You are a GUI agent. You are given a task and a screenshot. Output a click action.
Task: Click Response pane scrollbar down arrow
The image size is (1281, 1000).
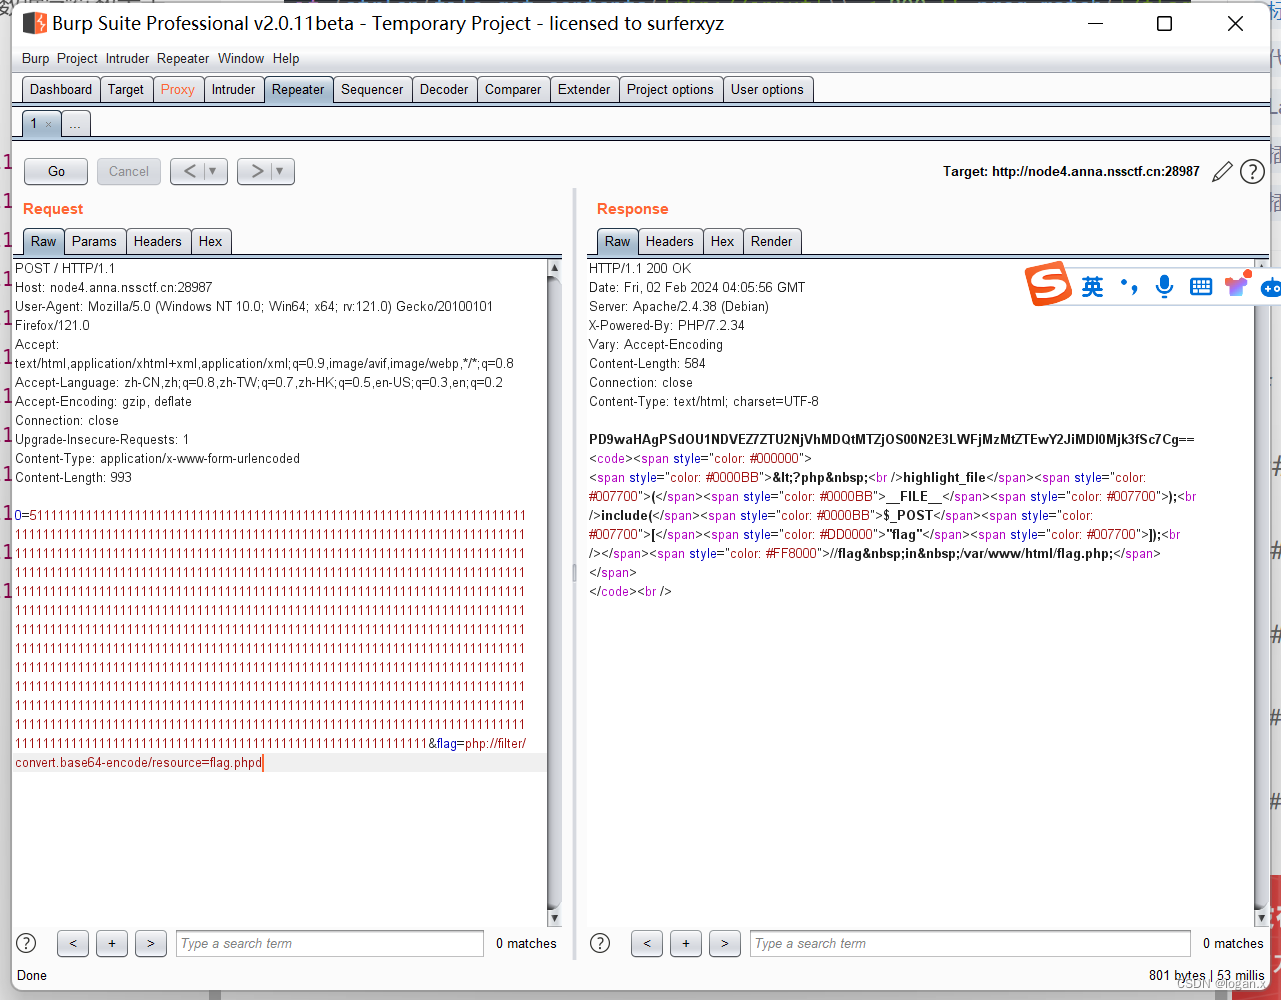(x=1261, y=918)
